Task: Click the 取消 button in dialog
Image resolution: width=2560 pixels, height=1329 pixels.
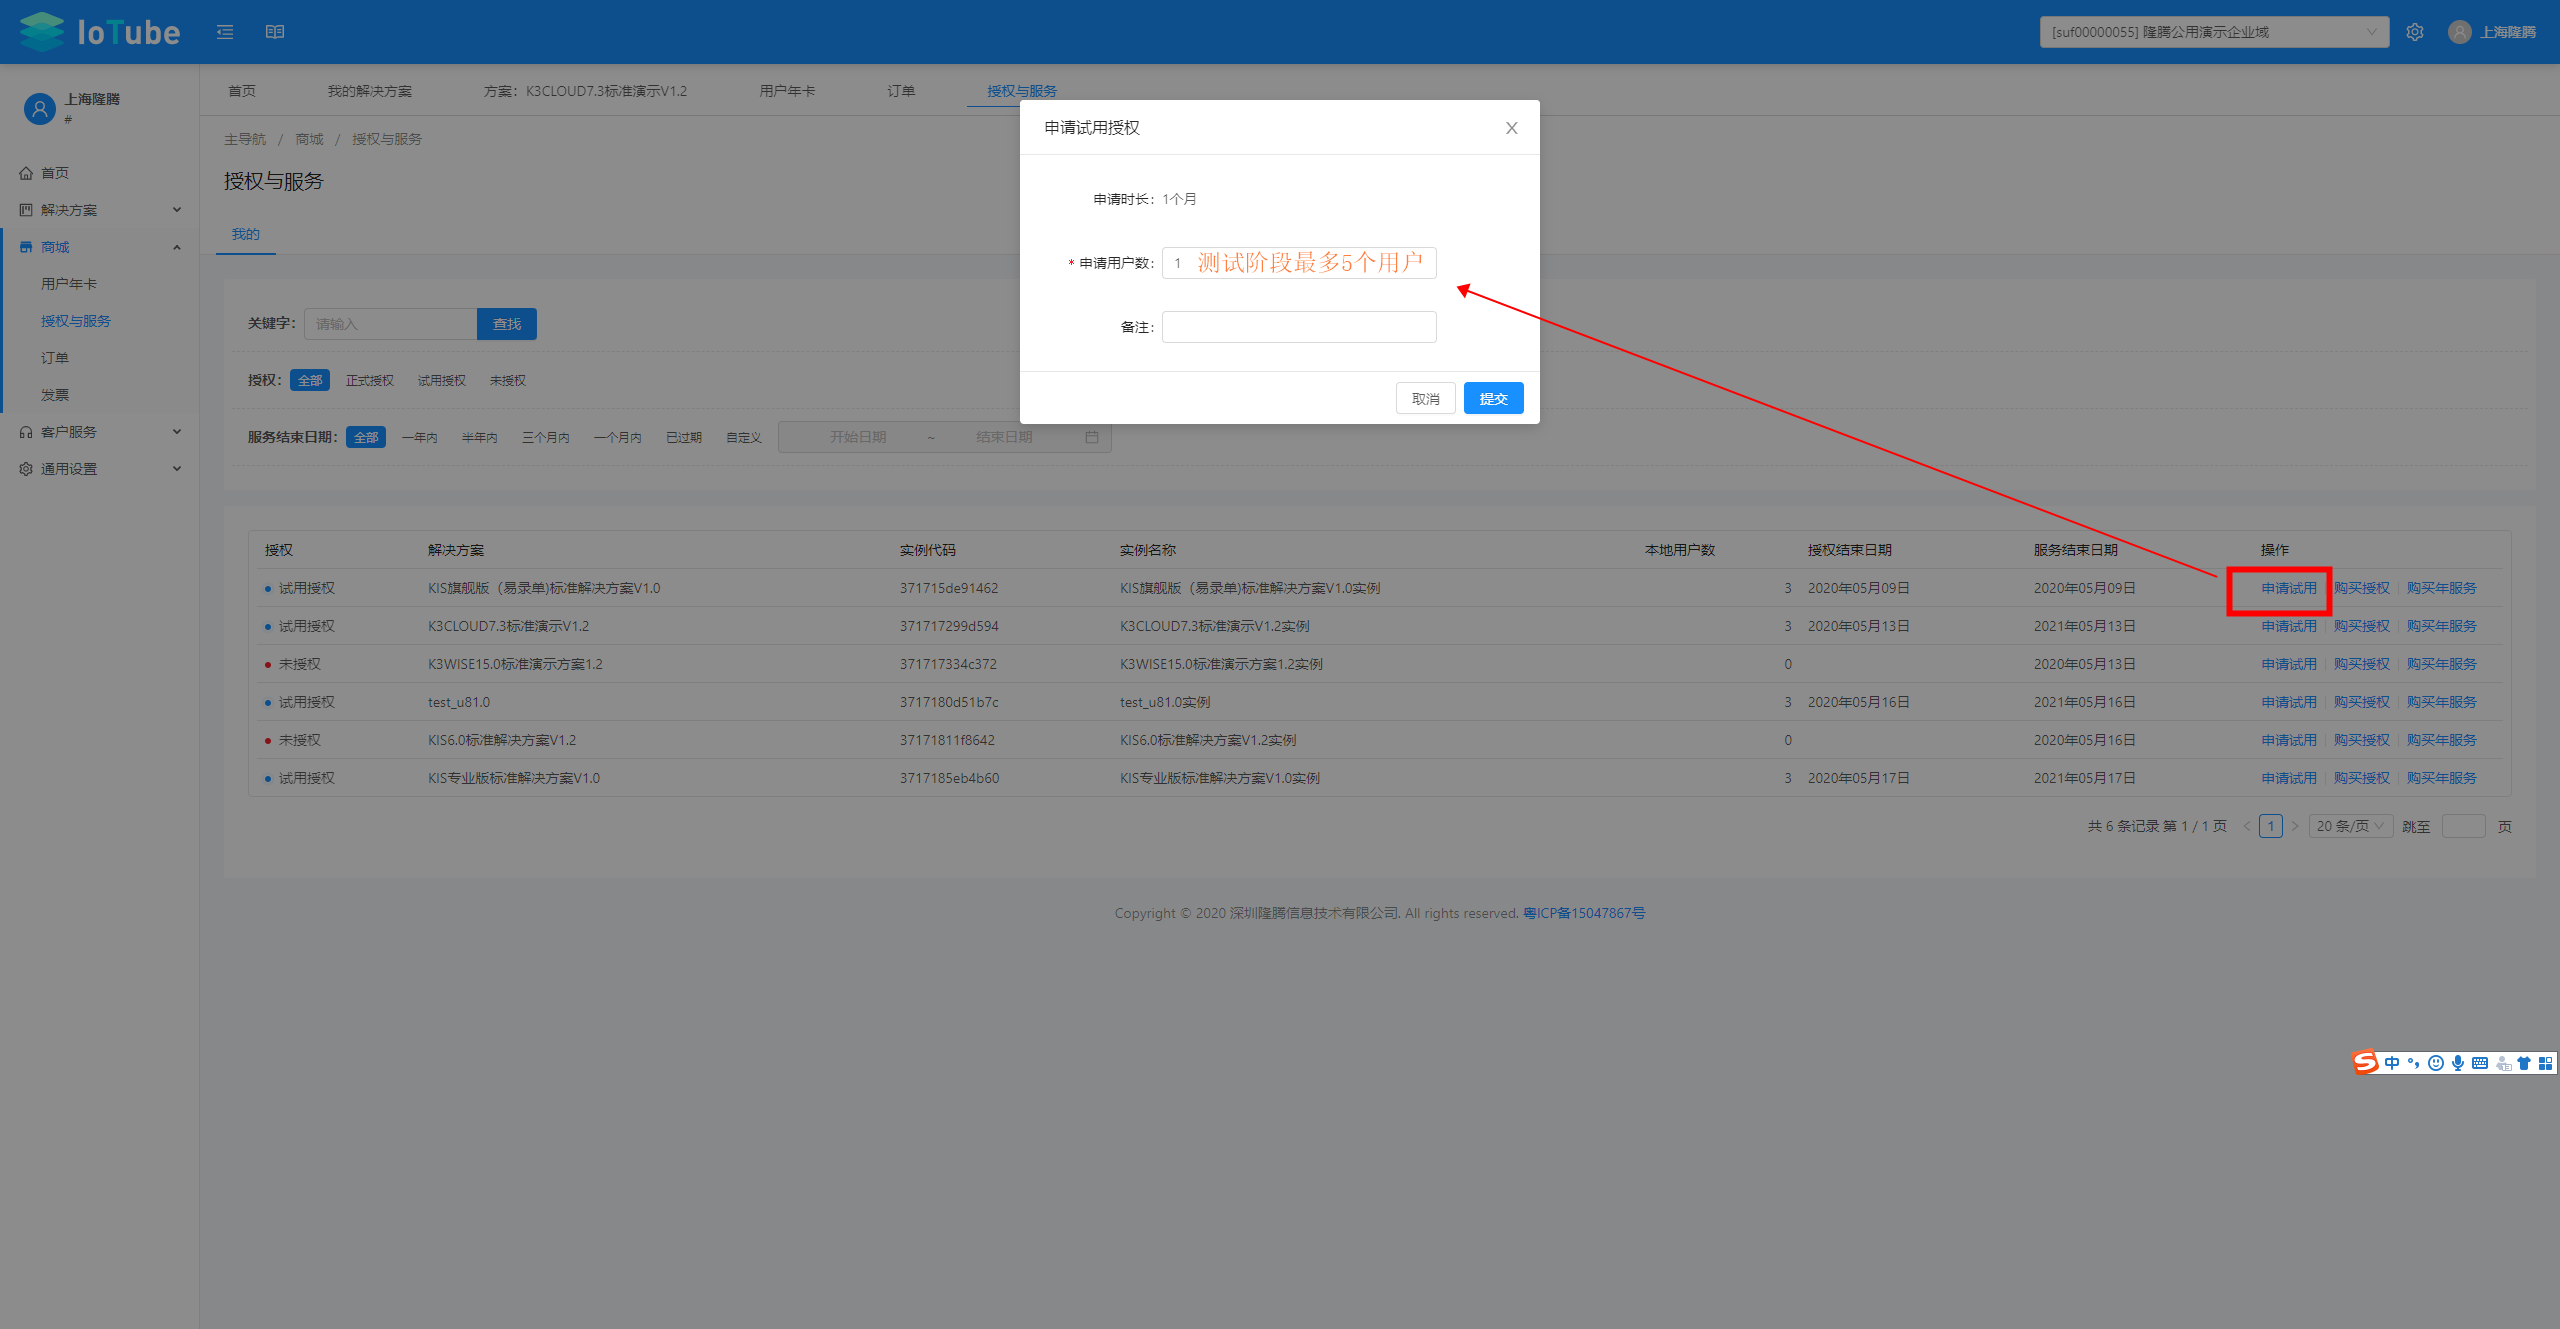Action: point(1425,398)
